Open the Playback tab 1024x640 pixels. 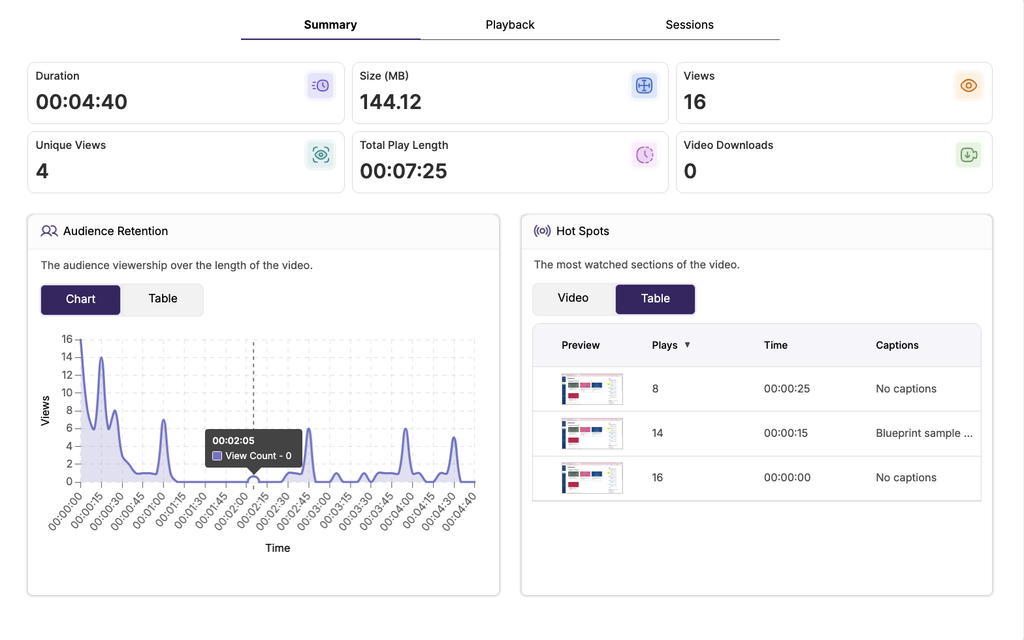click(x=510, y=25)
